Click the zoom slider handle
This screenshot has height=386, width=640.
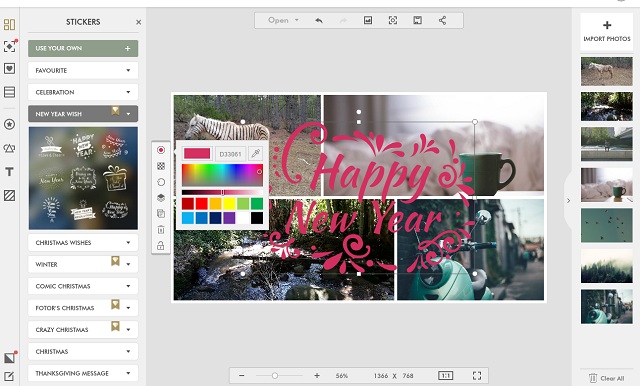[275, 375]
